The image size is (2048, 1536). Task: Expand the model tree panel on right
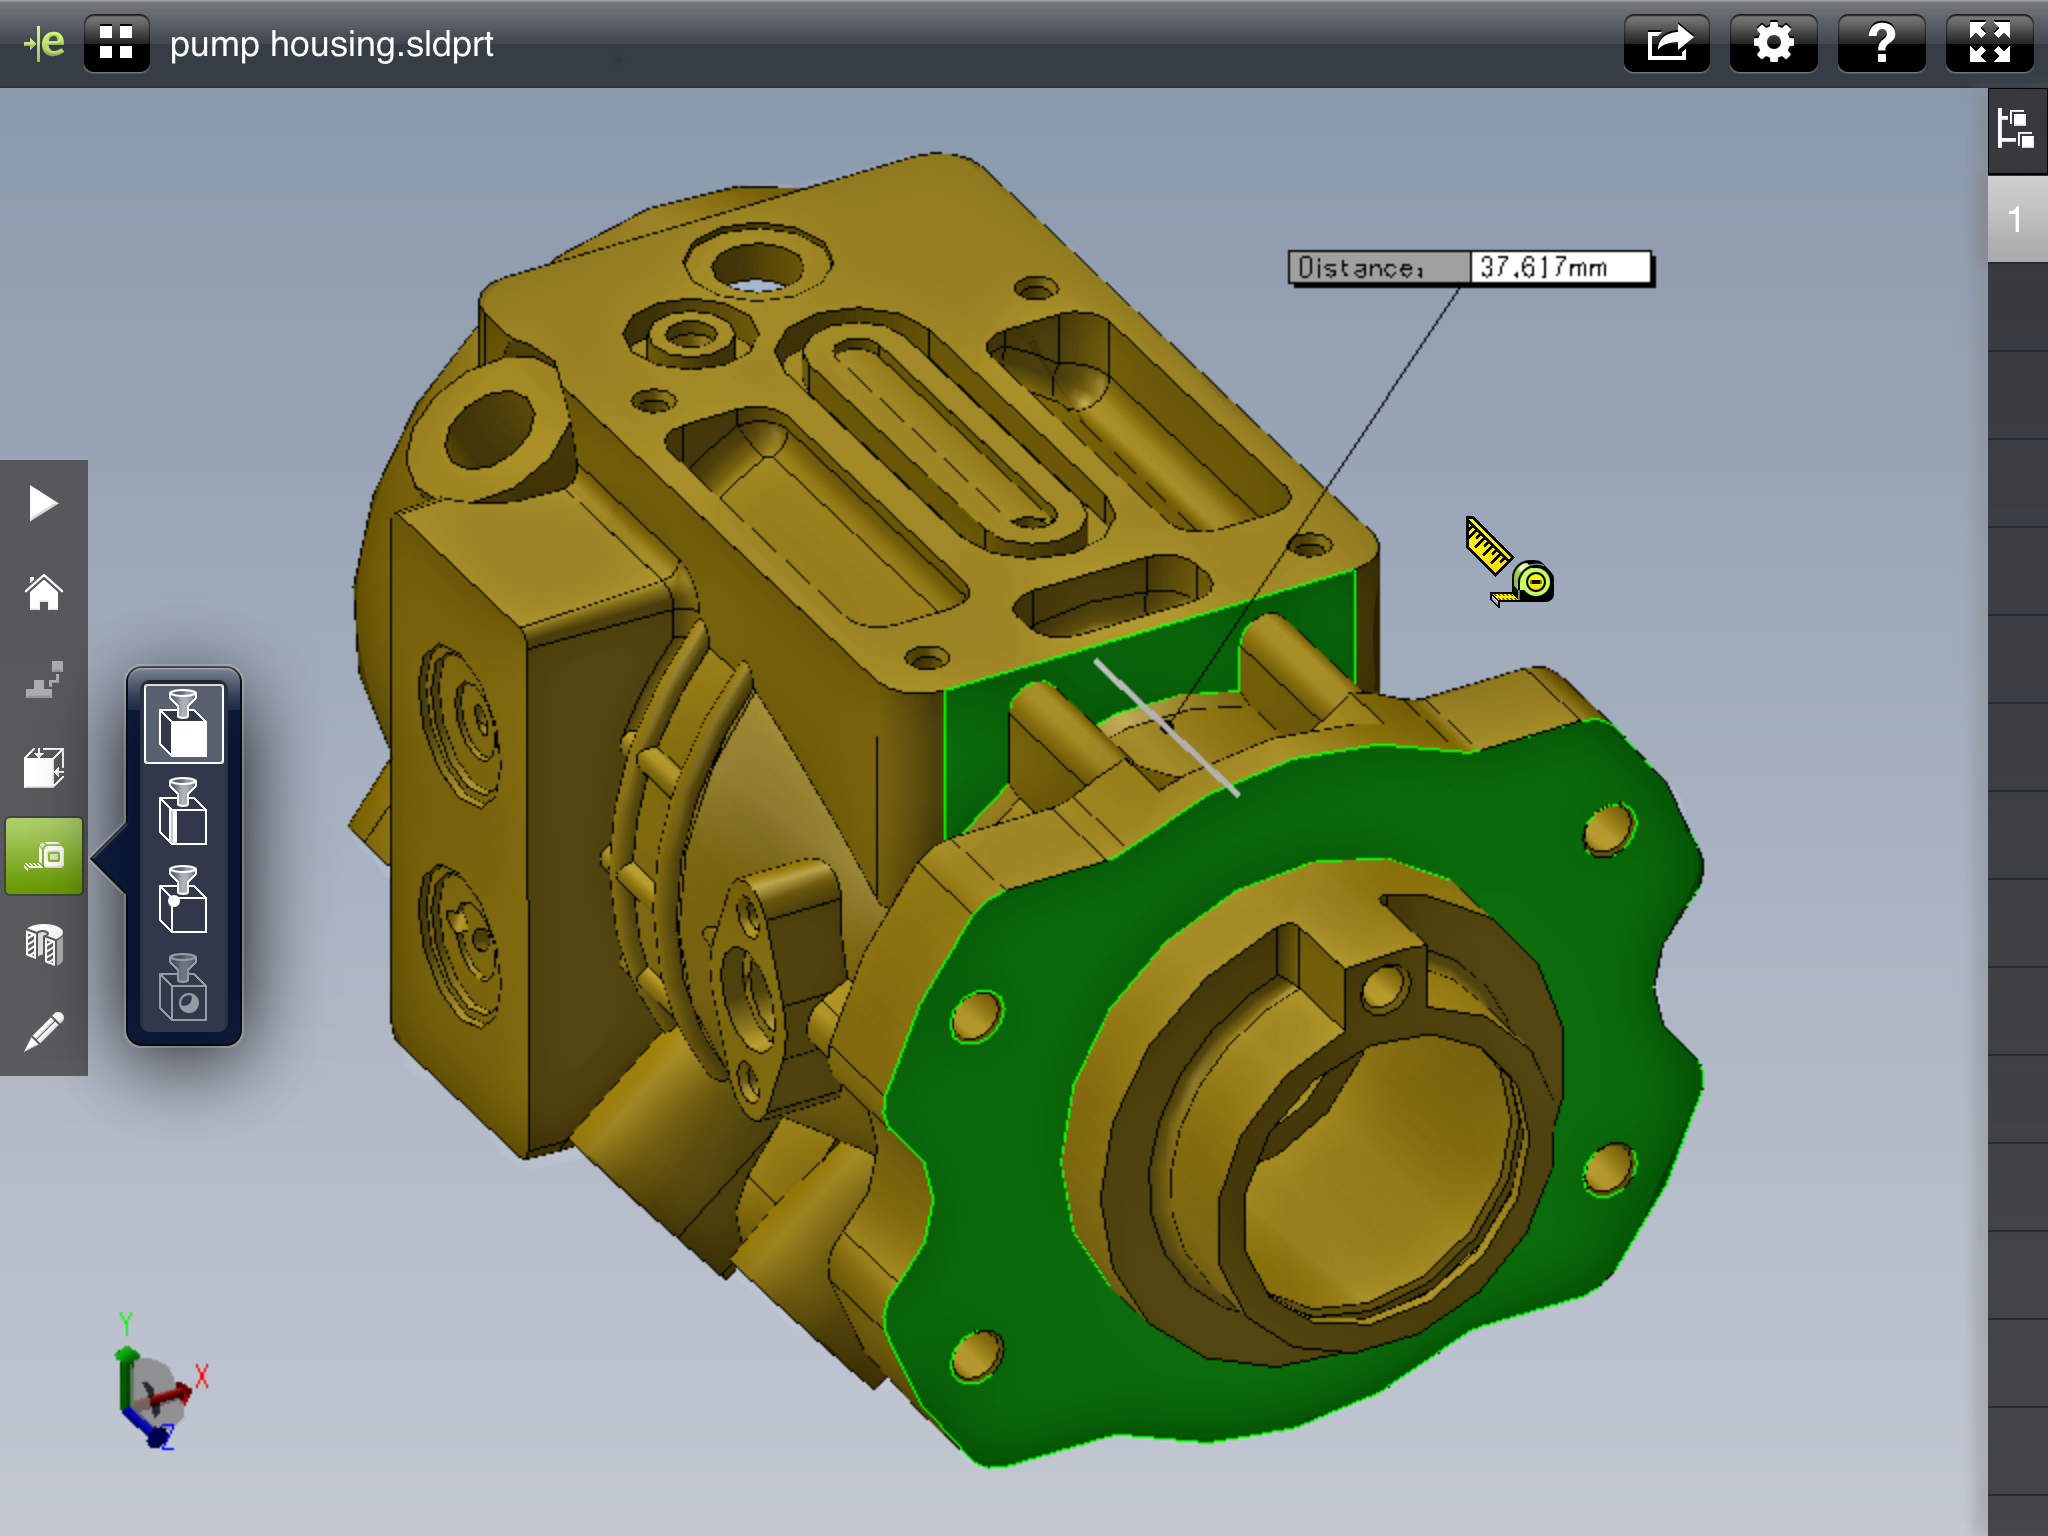[x=2016, y=127]
